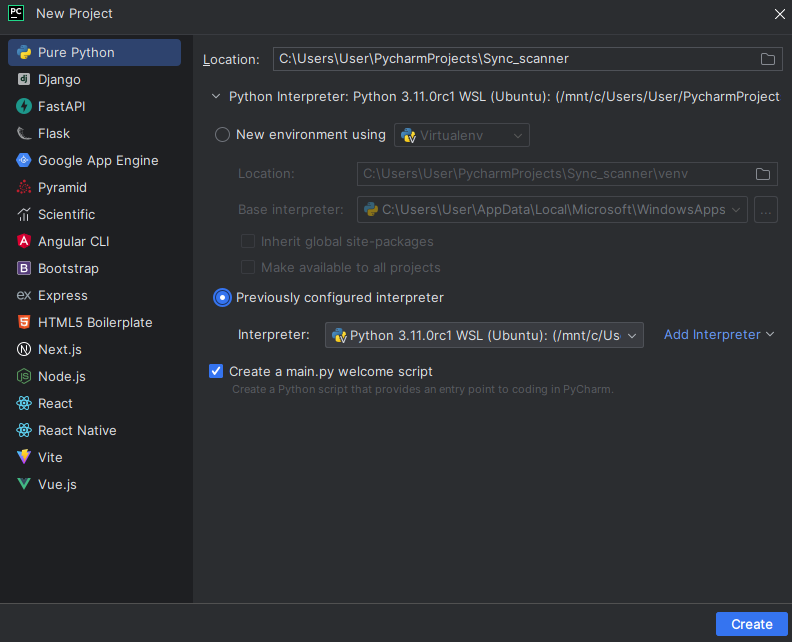Click the Vue.js V icon
This screenshot has height=642, width=792.
coord(24,484)
